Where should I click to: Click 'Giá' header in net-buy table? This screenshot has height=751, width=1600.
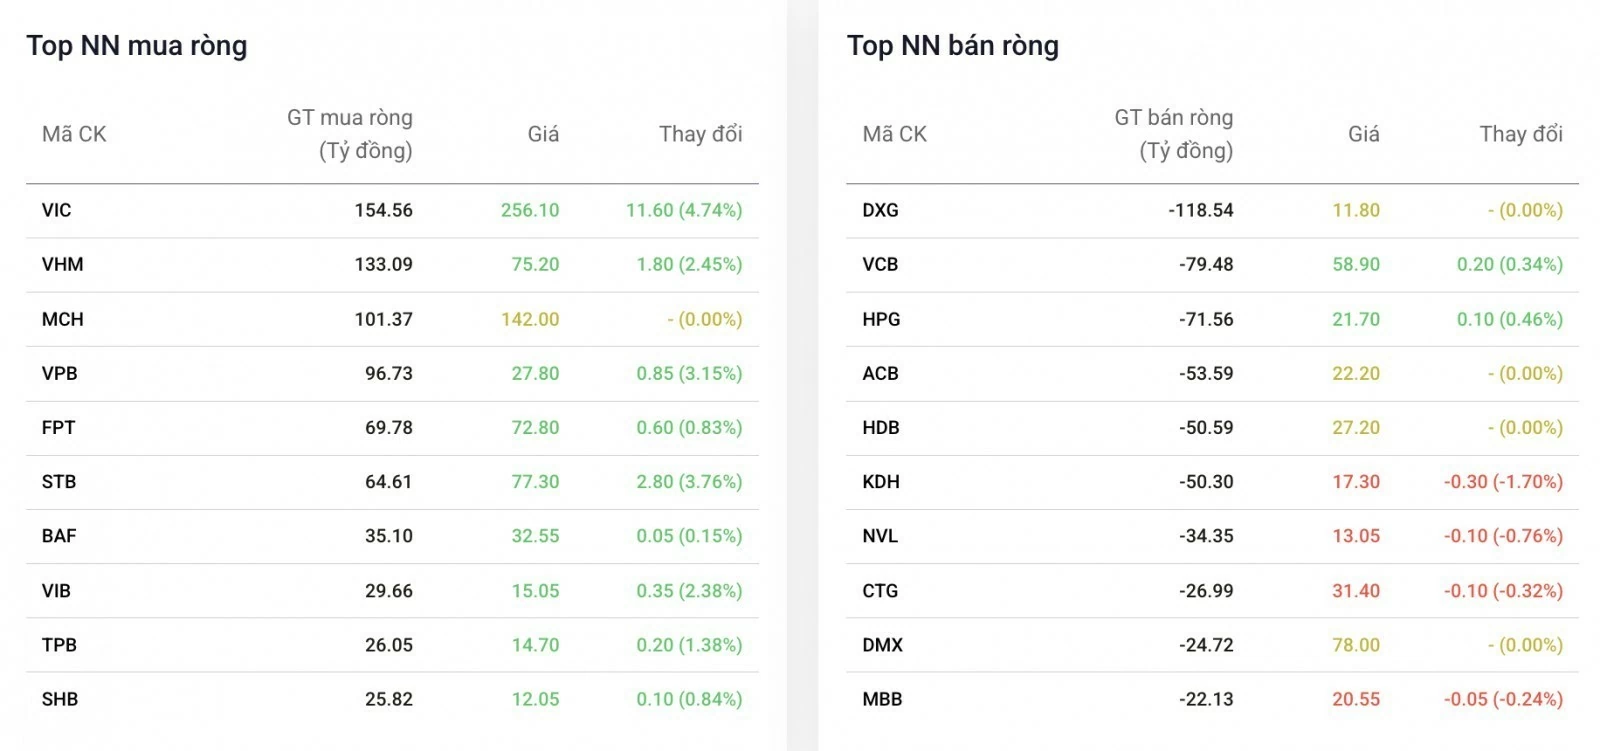pyautogui.click(x=544, y=134)
